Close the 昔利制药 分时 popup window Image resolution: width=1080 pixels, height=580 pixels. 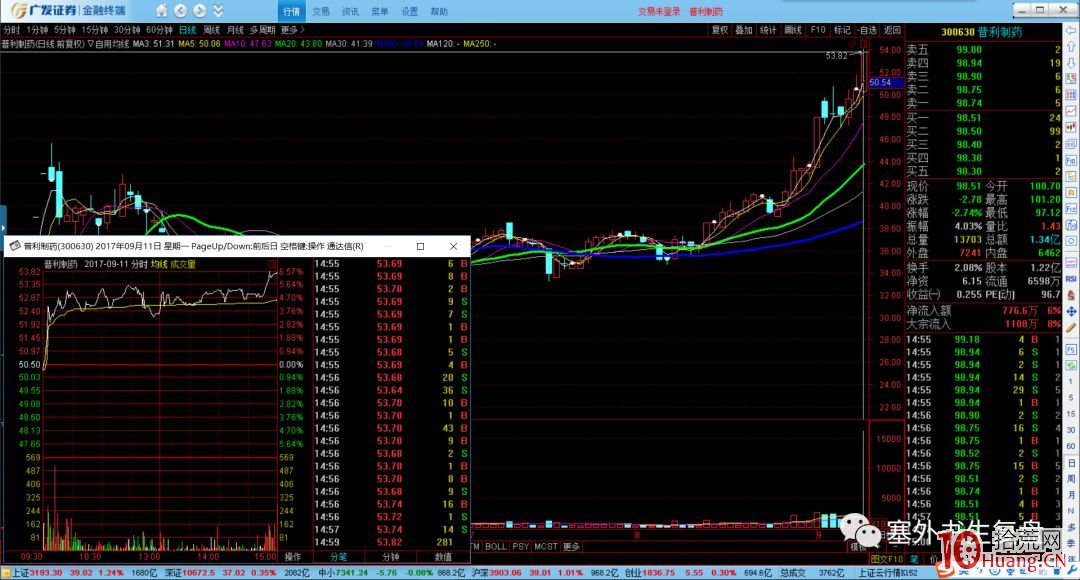453,247
